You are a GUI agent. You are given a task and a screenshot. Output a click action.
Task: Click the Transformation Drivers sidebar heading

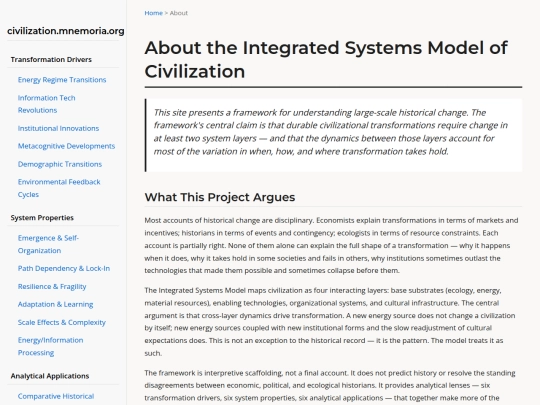[x=51, y=60]
